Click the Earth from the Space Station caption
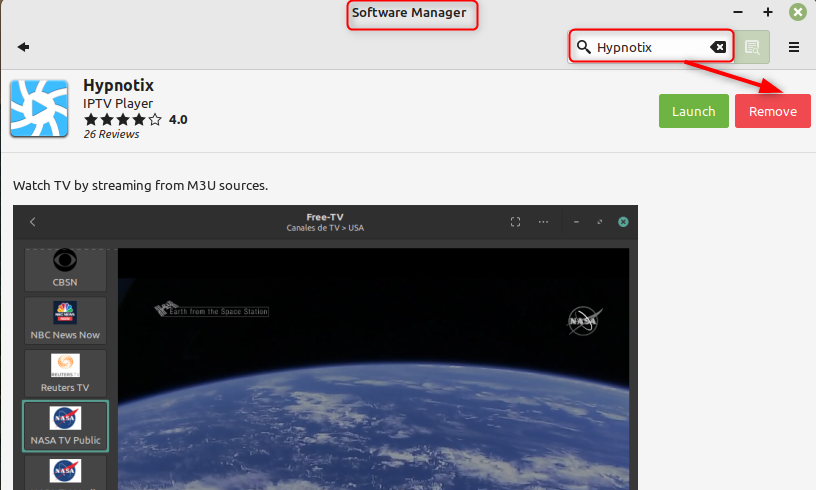Viewport: 816px width, 490px height. (213, 311)
